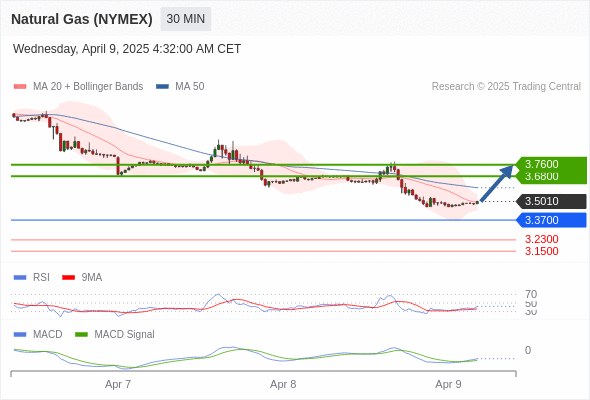The image size is (590, 400).
Task: Click the Natural Gas (NYMEX) title
Action: point(82,19)
